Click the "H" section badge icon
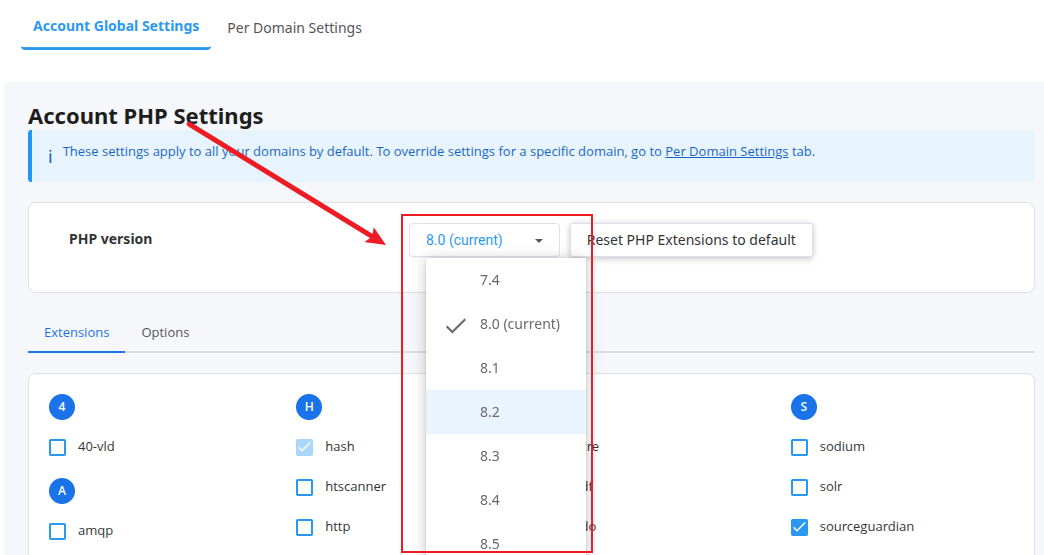The image size is (1044, 555). 309,407
